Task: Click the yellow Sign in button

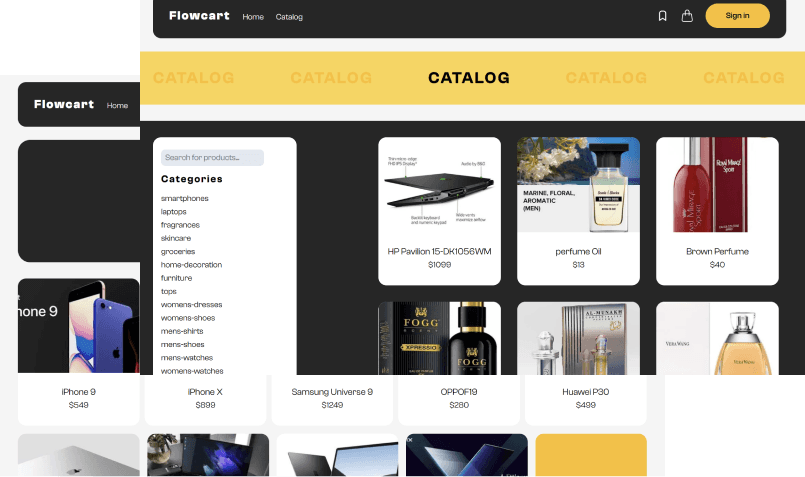Action: [737, 16]
